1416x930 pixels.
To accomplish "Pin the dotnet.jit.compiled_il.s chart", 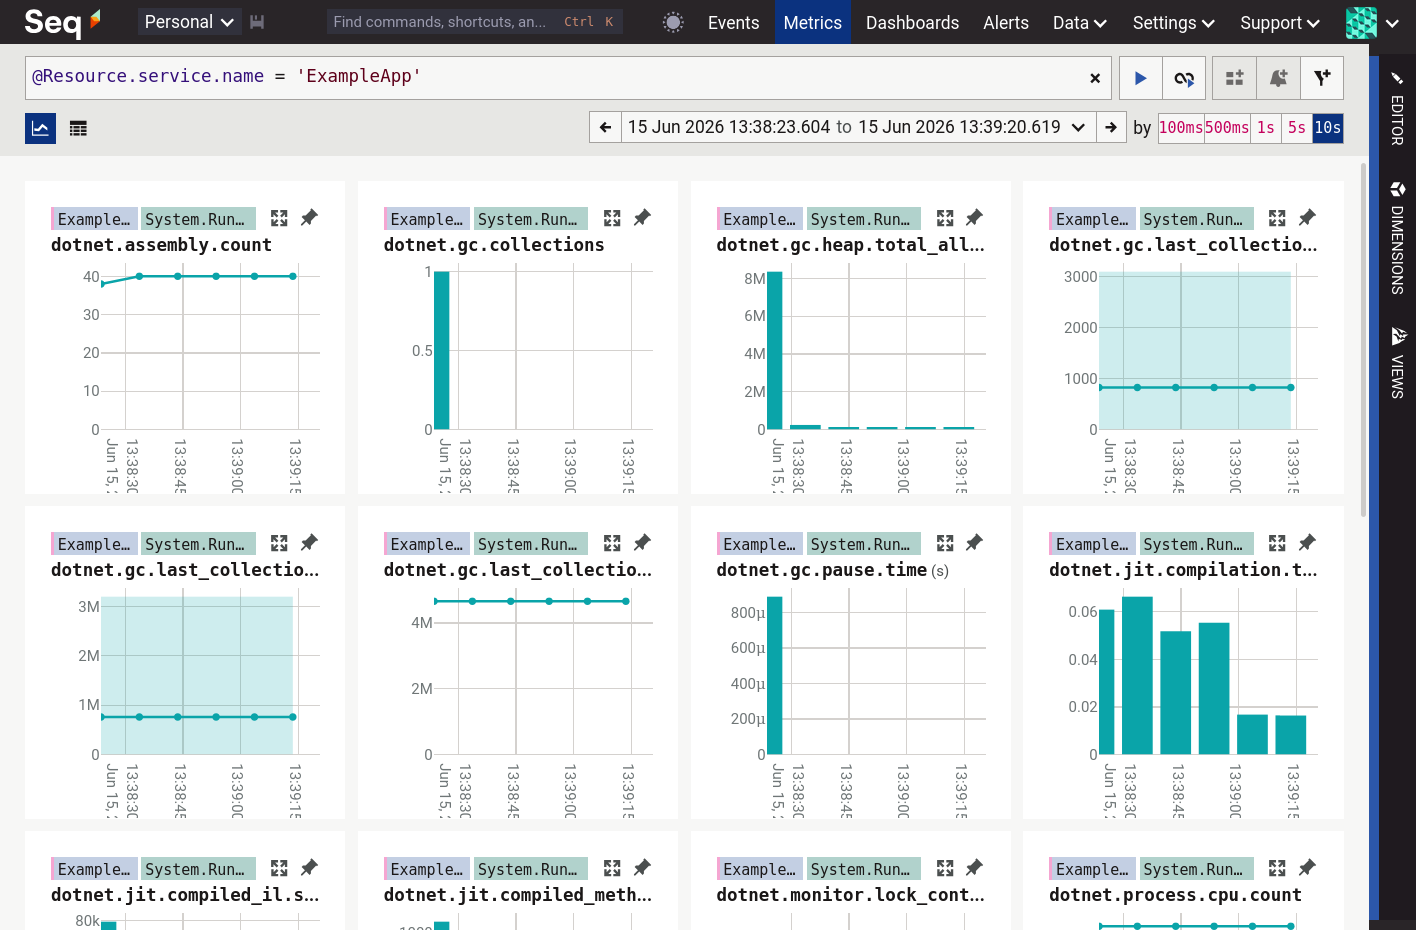I will click(309, 867).
